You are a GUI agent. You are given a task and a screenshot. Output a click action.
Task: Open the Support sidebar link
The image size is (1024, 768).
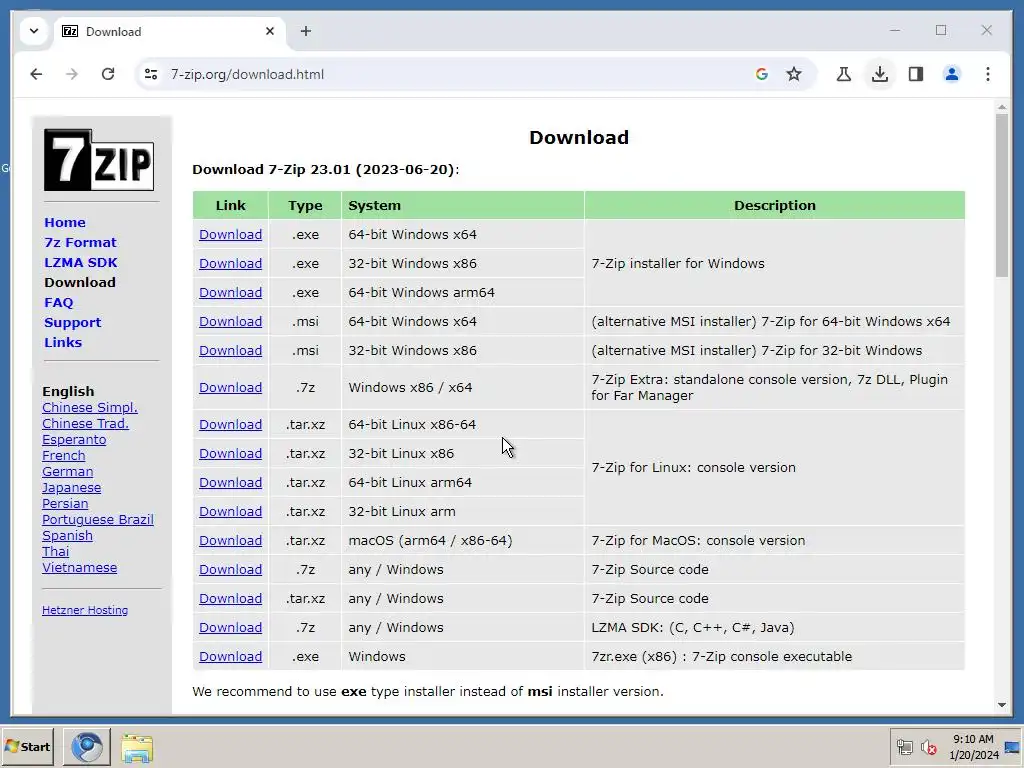(x=72, y=323)
